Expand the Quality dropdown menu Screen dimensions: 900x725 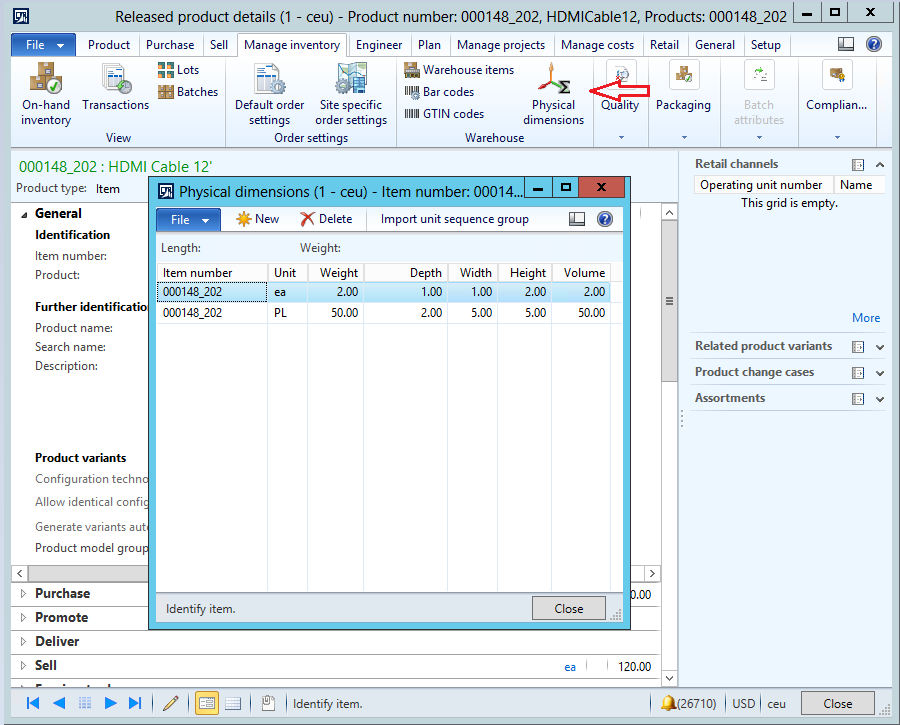coord(620,137)
